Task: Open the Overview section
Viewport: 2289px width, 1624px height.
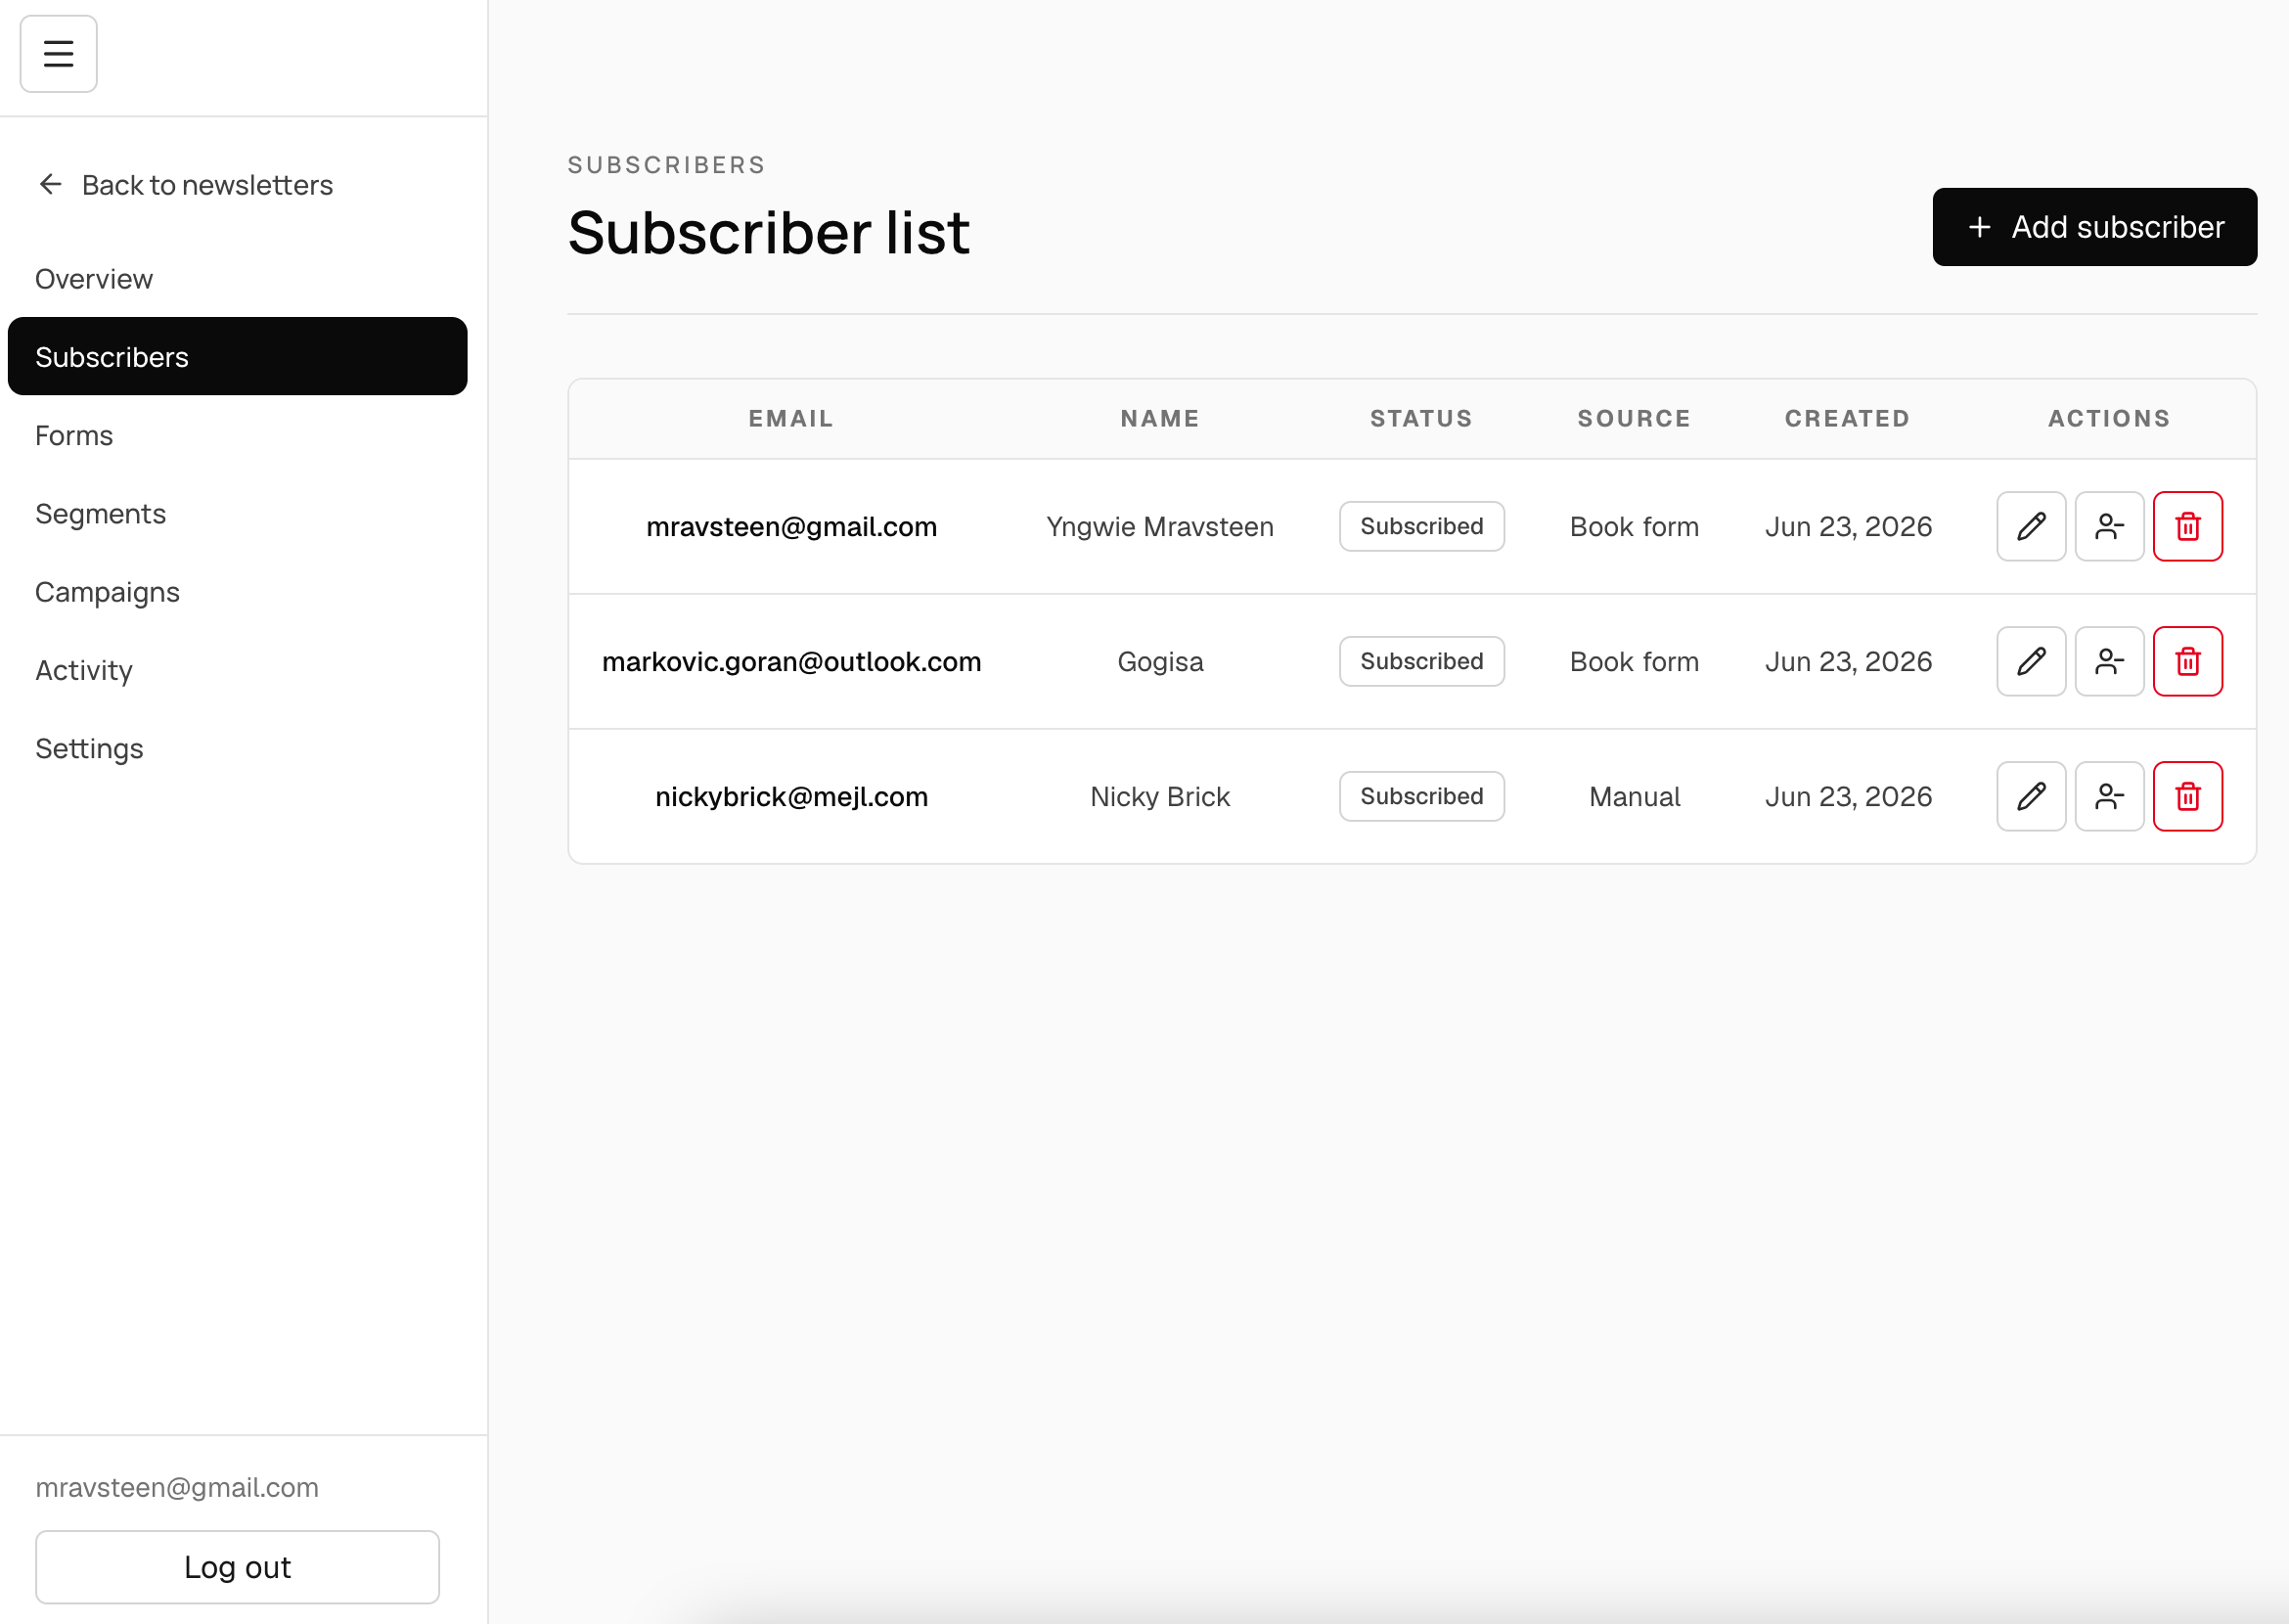Action: coord(237,279)
